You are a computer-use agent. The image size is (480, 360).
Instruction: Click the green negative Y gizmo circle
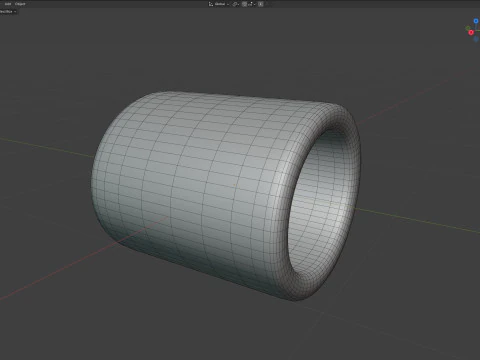pyautogui.click(x=468, y=28)
